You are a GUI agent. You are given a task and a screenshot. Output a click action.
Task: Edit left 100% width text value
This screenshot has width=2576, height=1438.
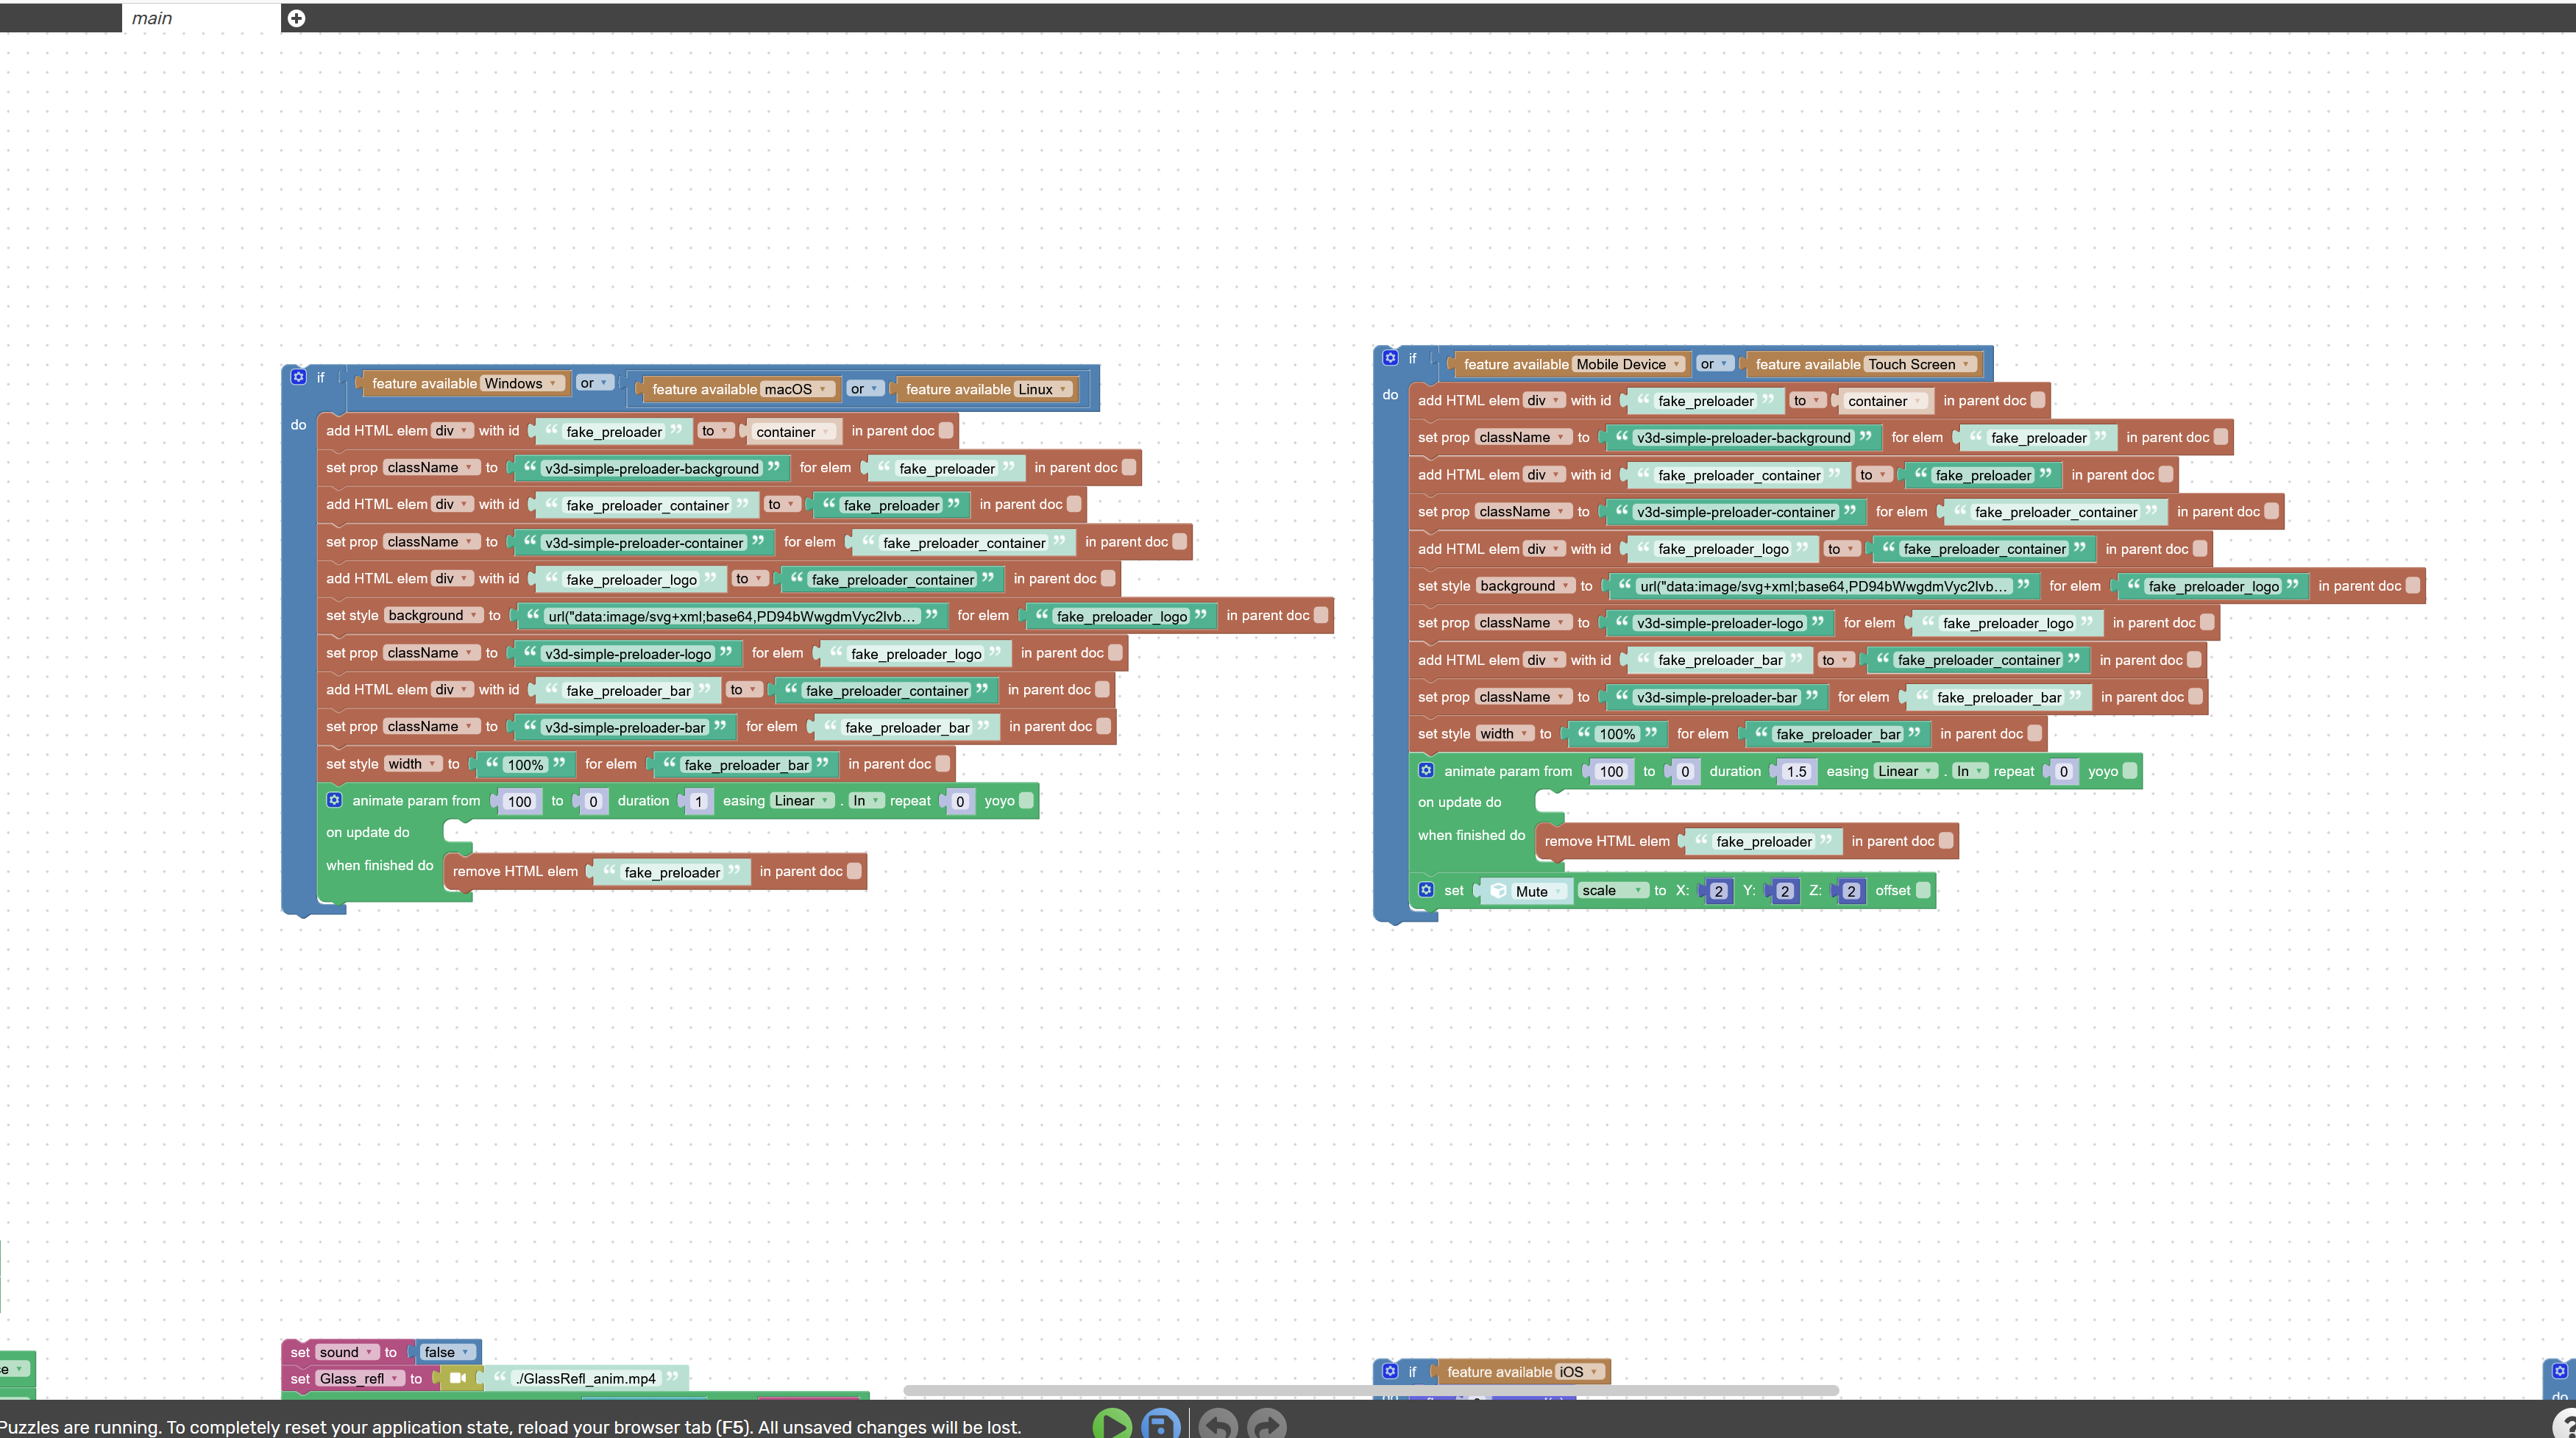click(x=525, y=765)
